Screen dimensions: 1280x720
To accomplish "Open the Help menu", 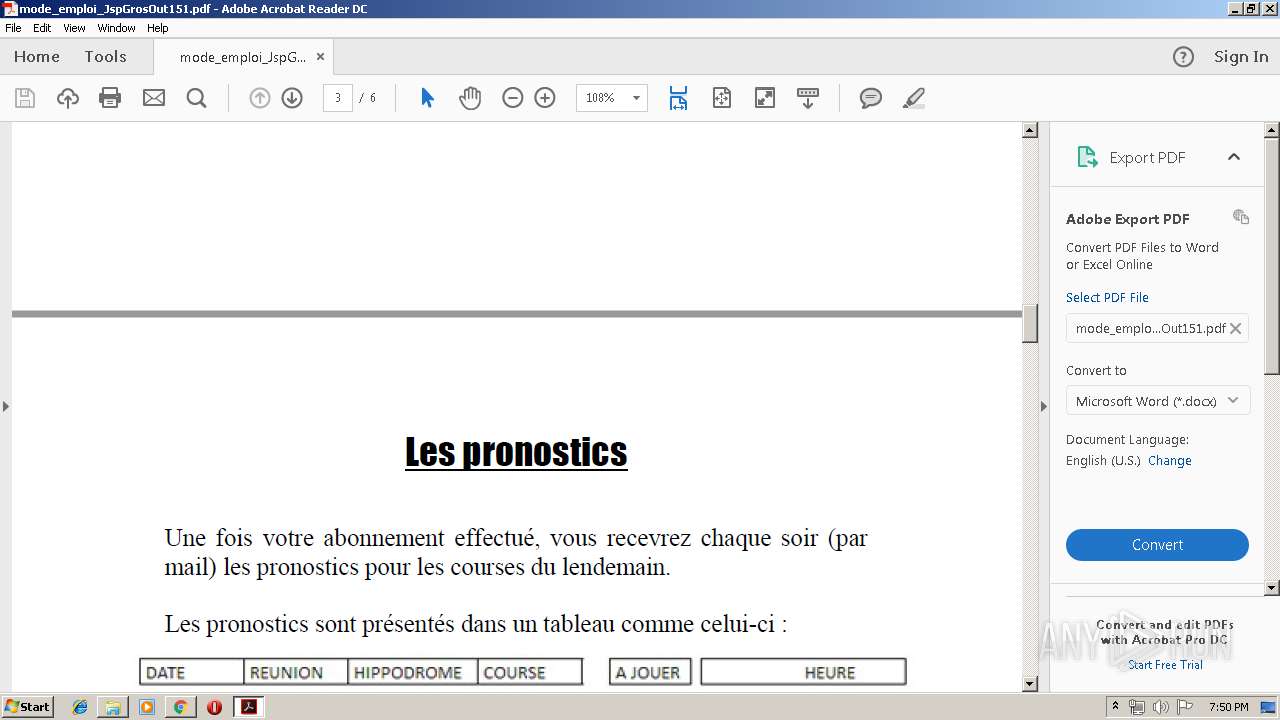I will [158, 28].
